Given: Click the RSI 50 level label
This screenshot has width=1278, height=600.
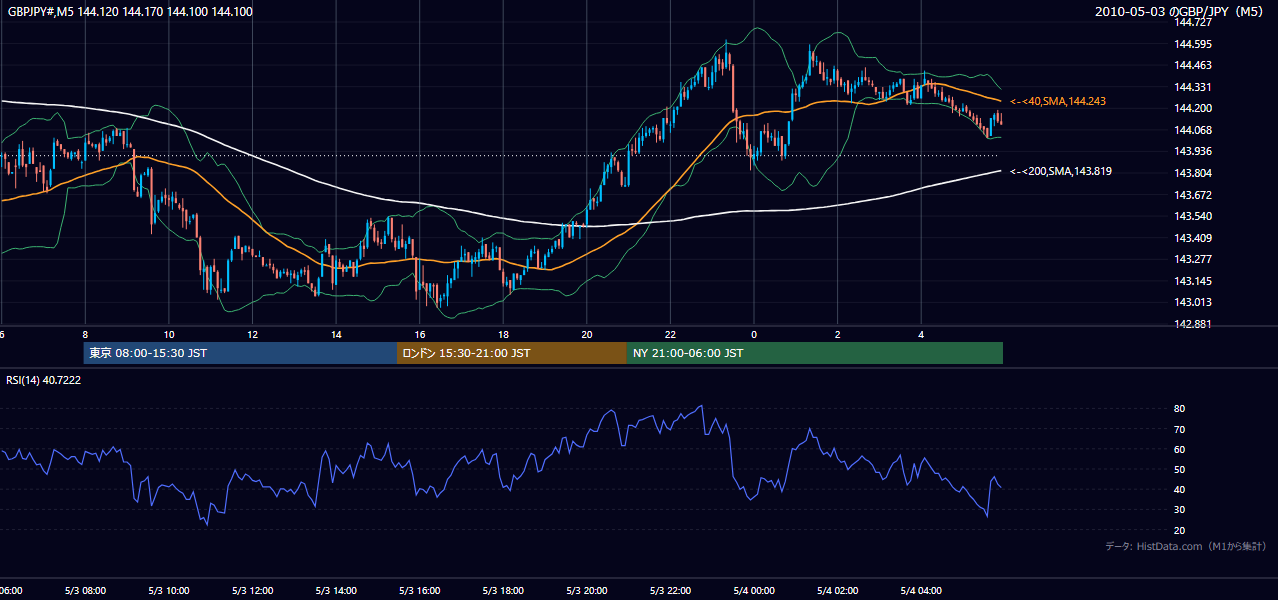Looking at the screenshot, I should [1180, 469].
